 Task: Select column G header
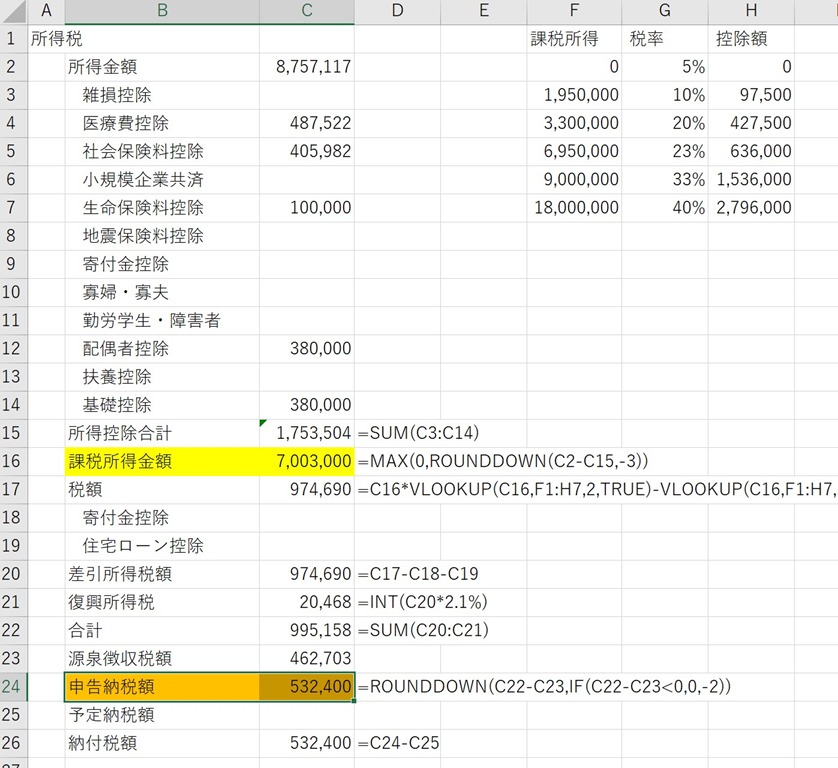[665, 12]
